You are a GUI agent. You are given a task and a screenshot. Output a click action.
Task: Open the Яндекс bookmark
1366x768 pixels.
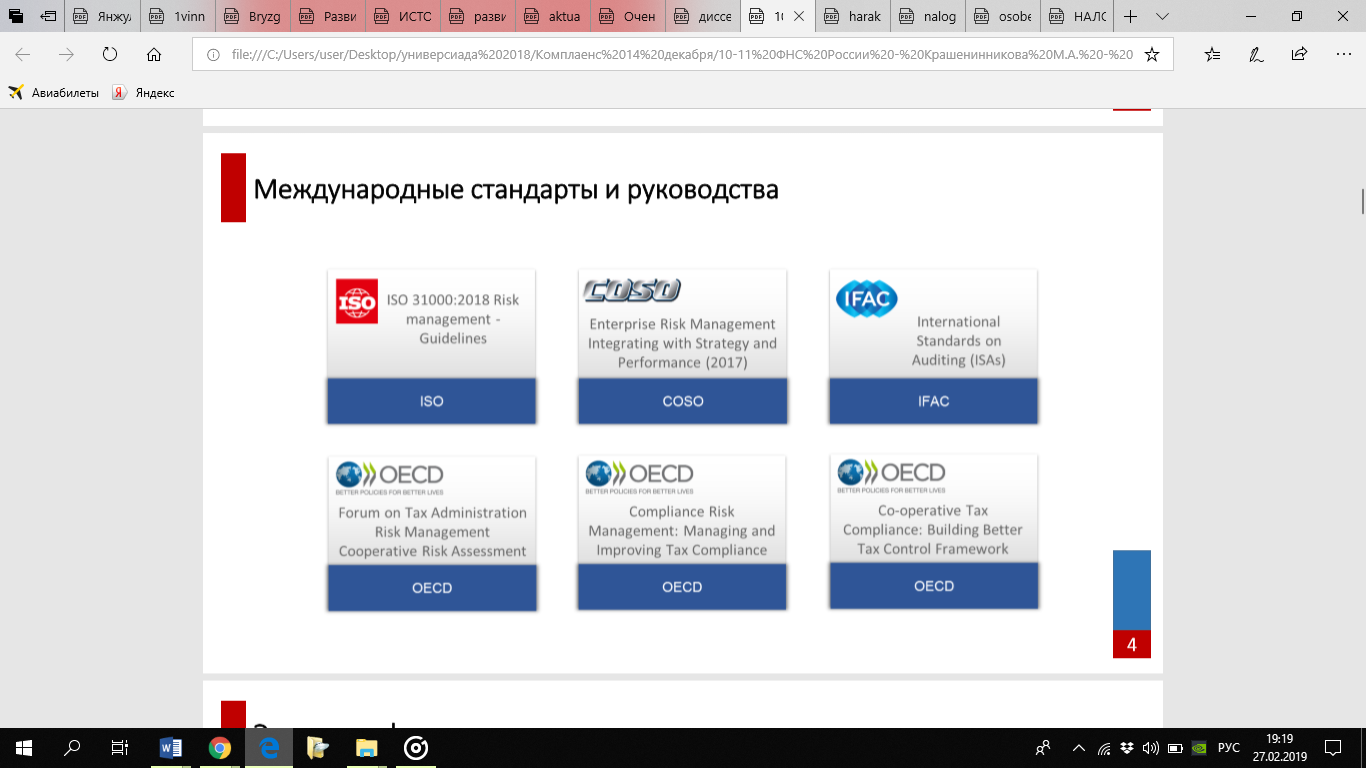(143, 93)
